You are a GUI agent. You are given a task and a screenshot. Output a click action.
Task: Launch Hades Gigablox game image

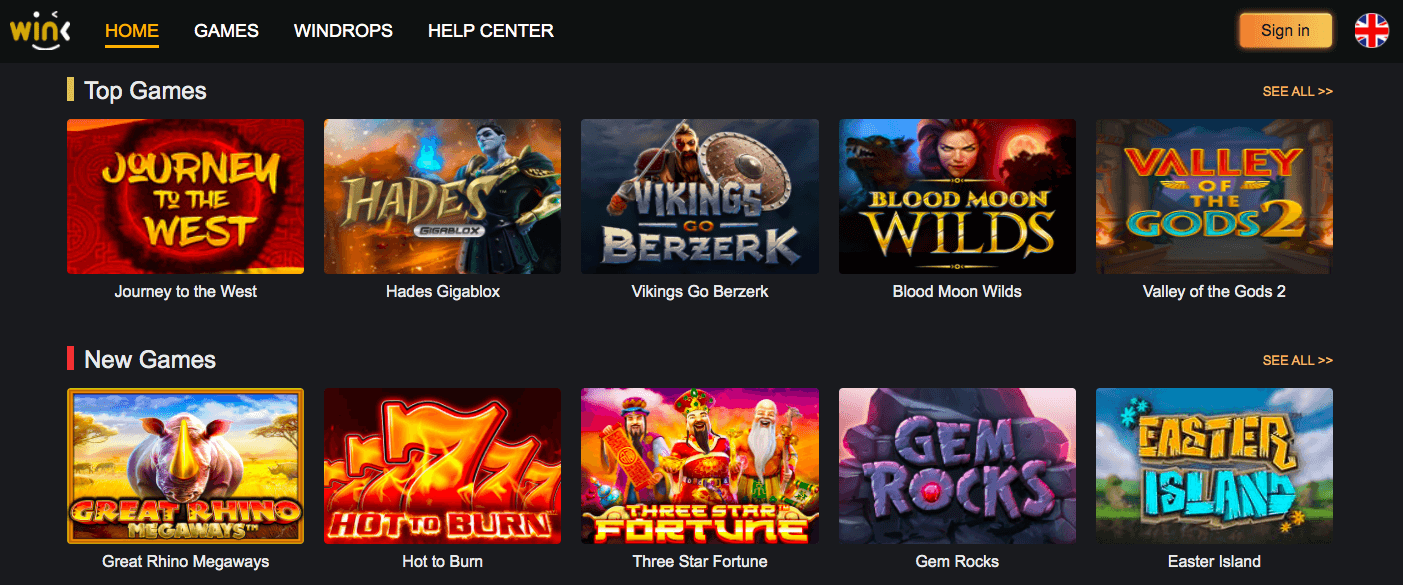pos(442,196)
